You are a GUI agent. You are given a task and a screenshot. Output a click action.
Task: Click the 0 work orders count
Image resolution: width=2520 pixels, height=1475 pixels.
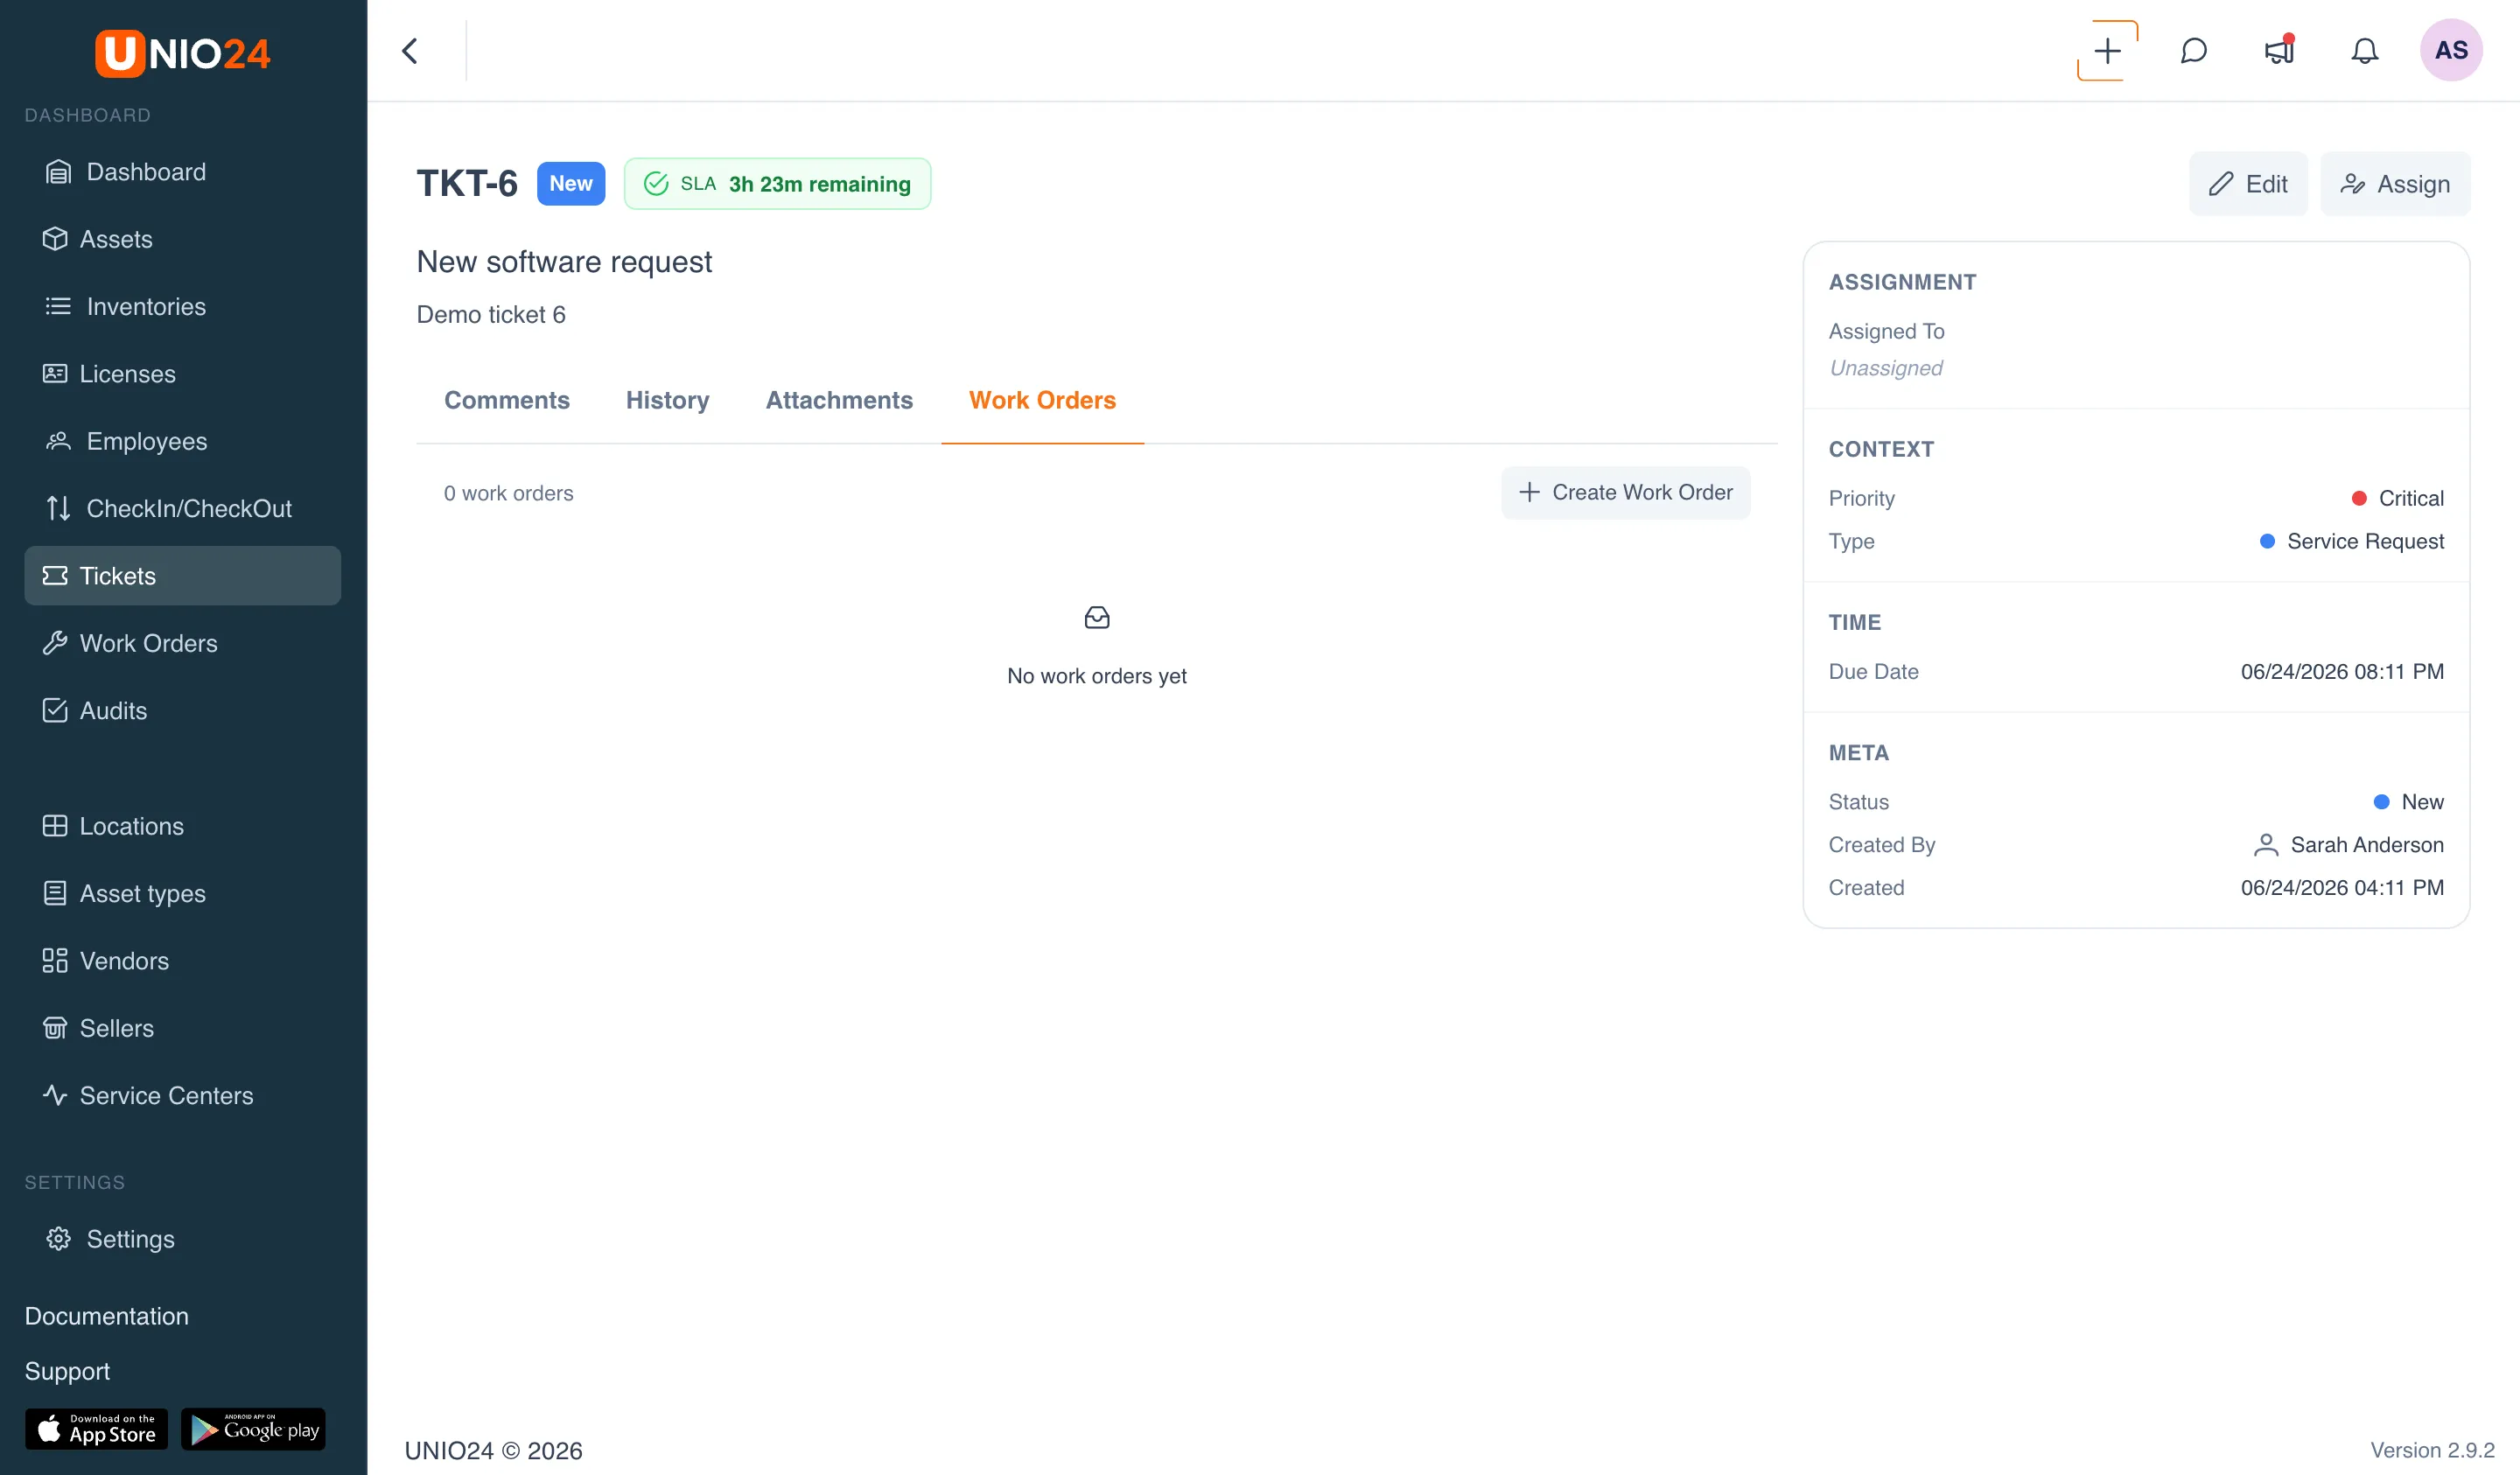(508, 493)
